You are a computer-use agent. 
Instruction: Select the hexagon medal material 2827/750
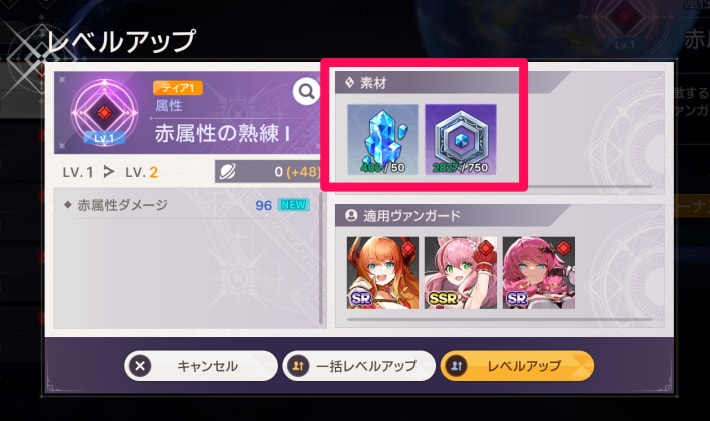461,139
